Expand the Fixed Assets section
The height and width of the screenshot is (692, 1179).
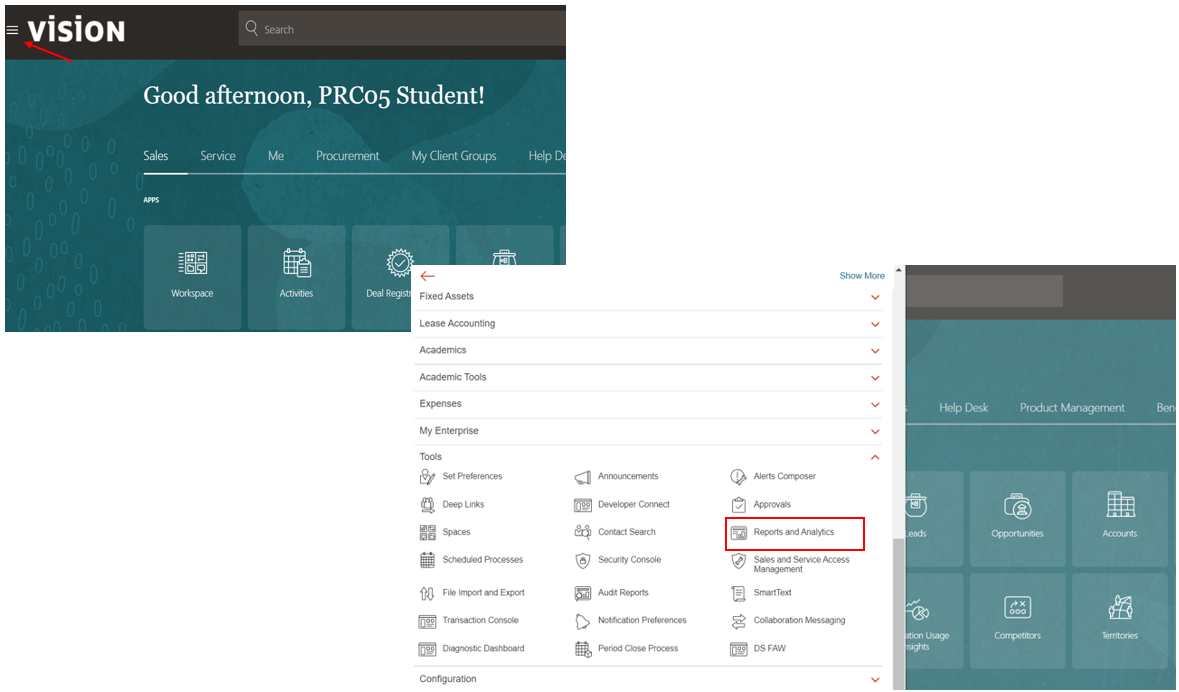click(x=875, y=297)
